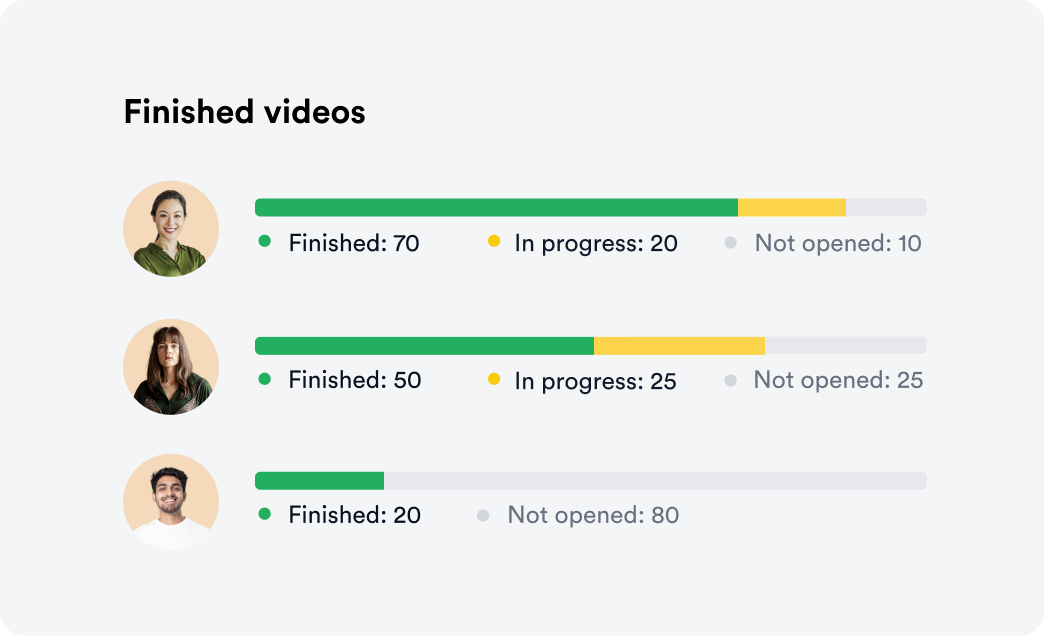Click the Finished videos heading
The width and height of the screenshot is (1044, 636).
244,111
